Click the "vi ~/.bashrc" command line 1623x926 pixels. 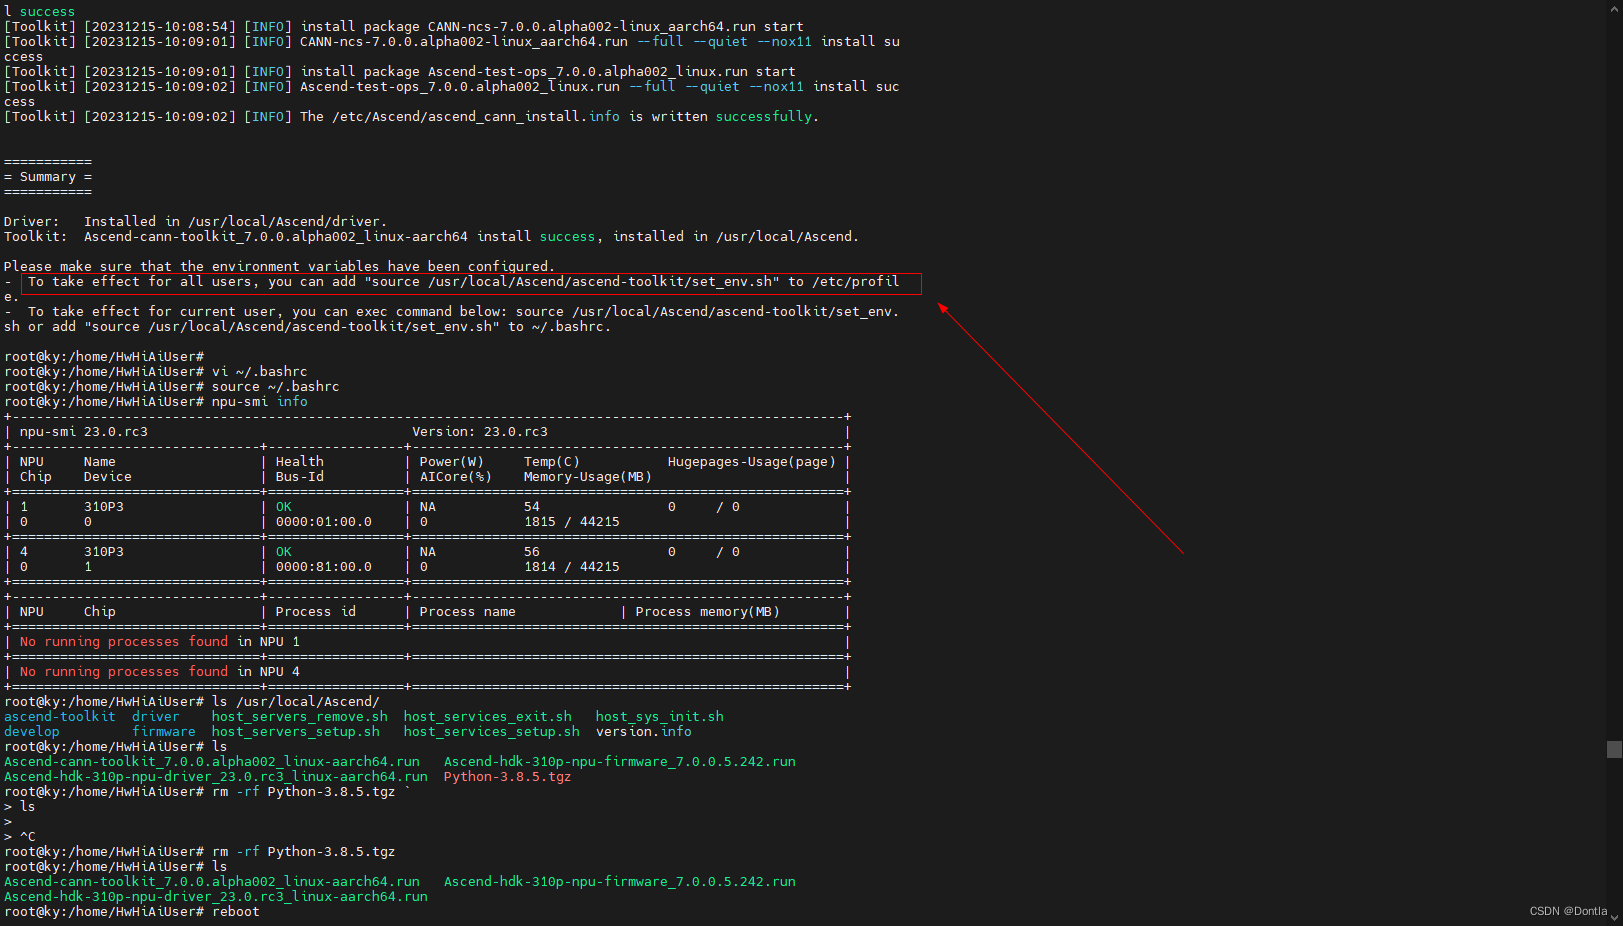tap(259, 372)
